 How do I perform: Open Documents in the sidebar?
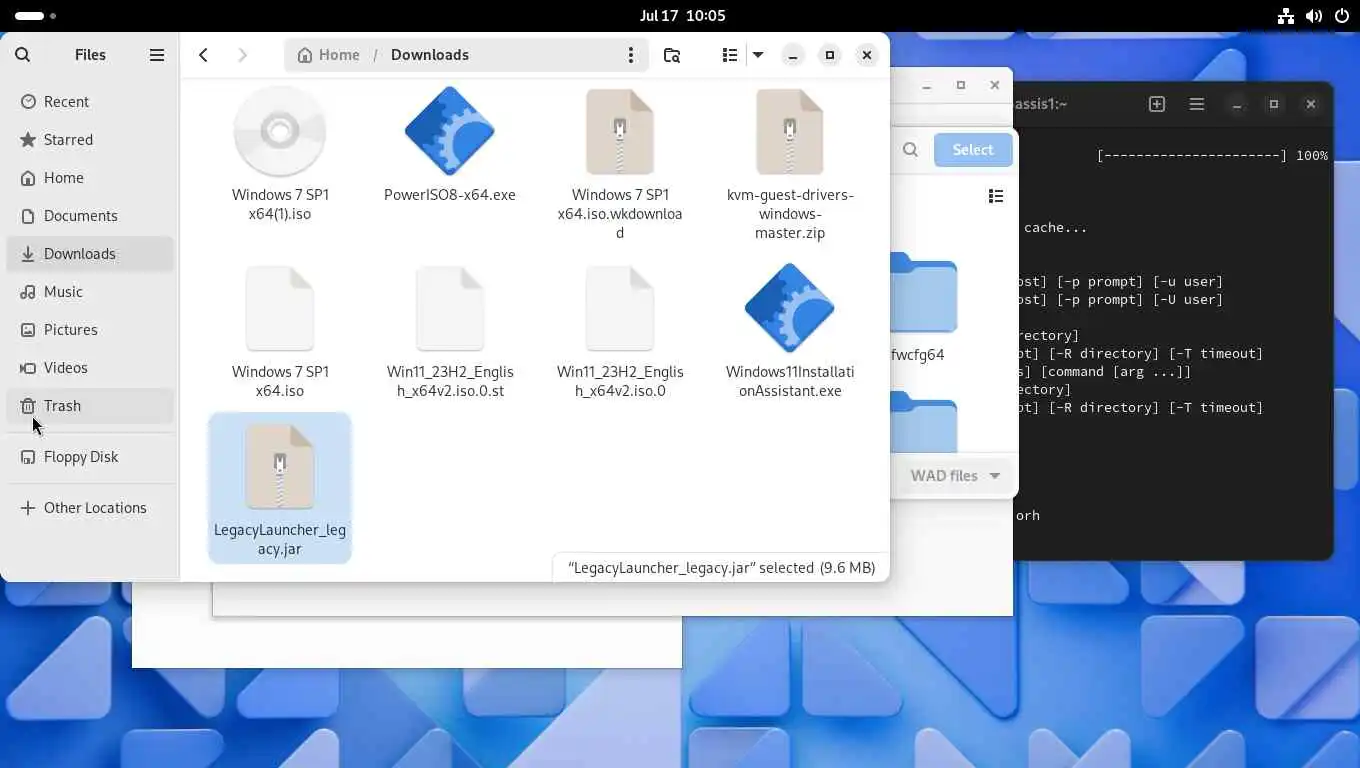[90, 216]
